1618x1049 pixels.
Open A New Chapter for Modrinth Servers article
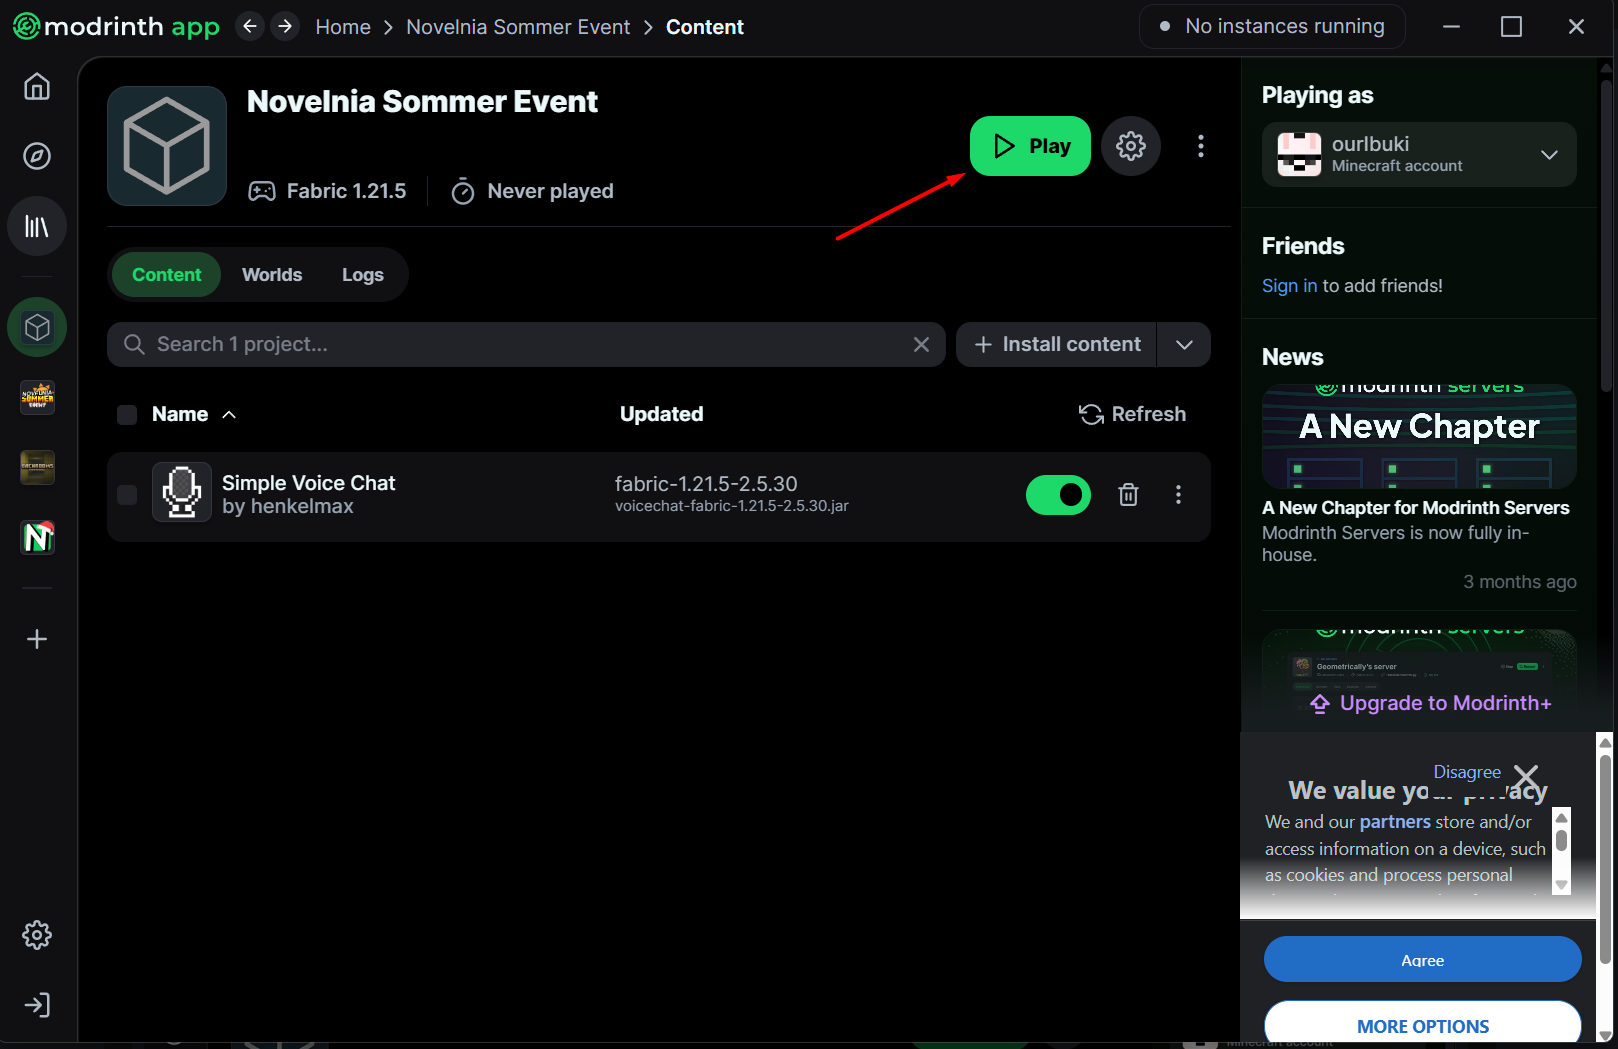(x=1415, y=508)
